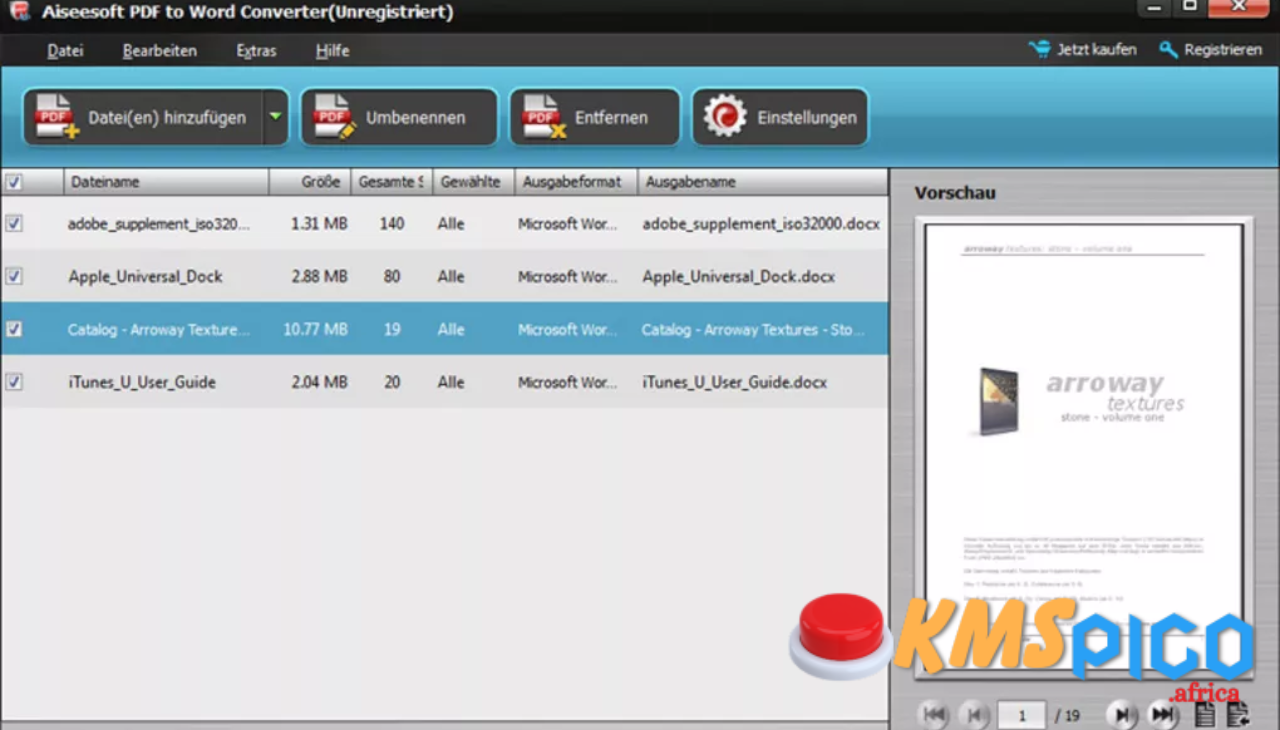Open the Datei menu

click(x=65, y=50)
